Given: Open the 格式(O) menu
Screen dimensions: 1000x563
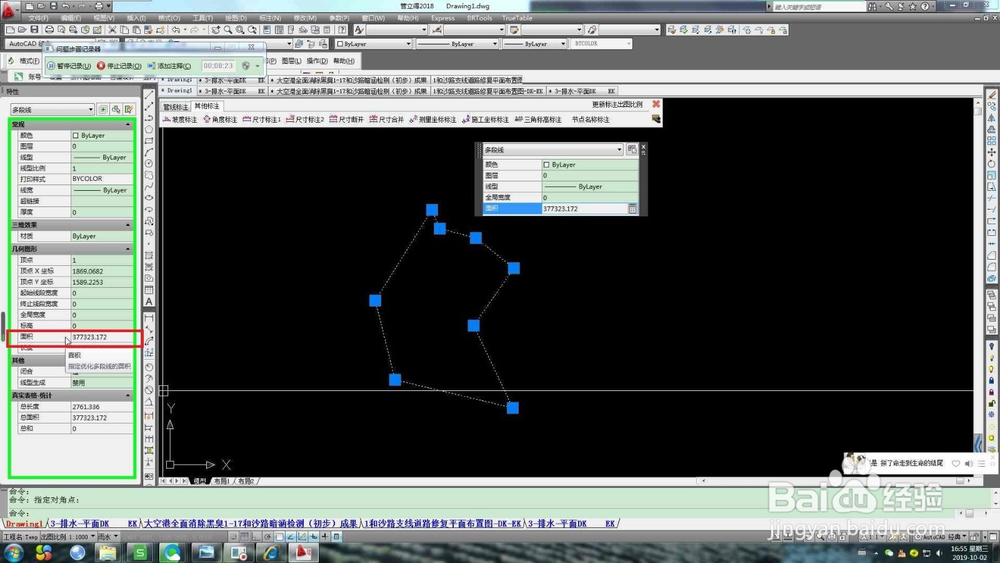Looking at the screenshot, I should (x=169, y=18).
